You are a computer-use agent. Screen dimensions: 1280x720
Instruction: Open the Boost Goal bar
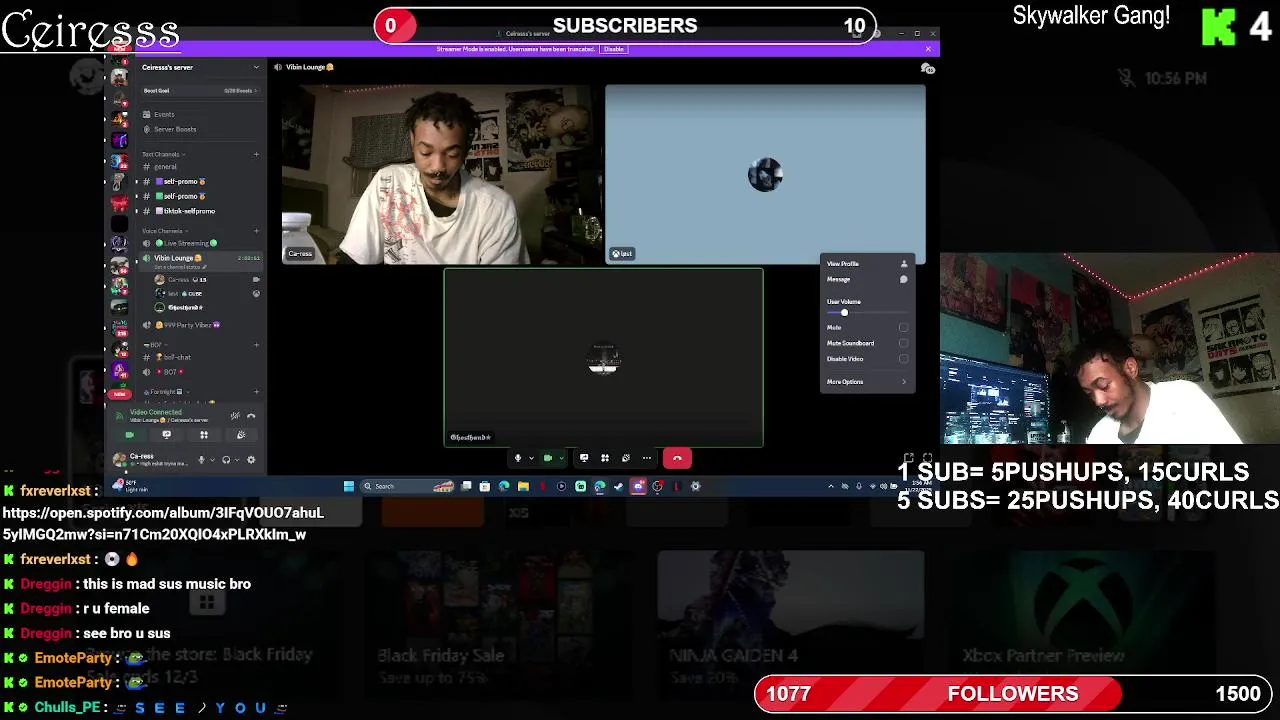coord(199,90)
